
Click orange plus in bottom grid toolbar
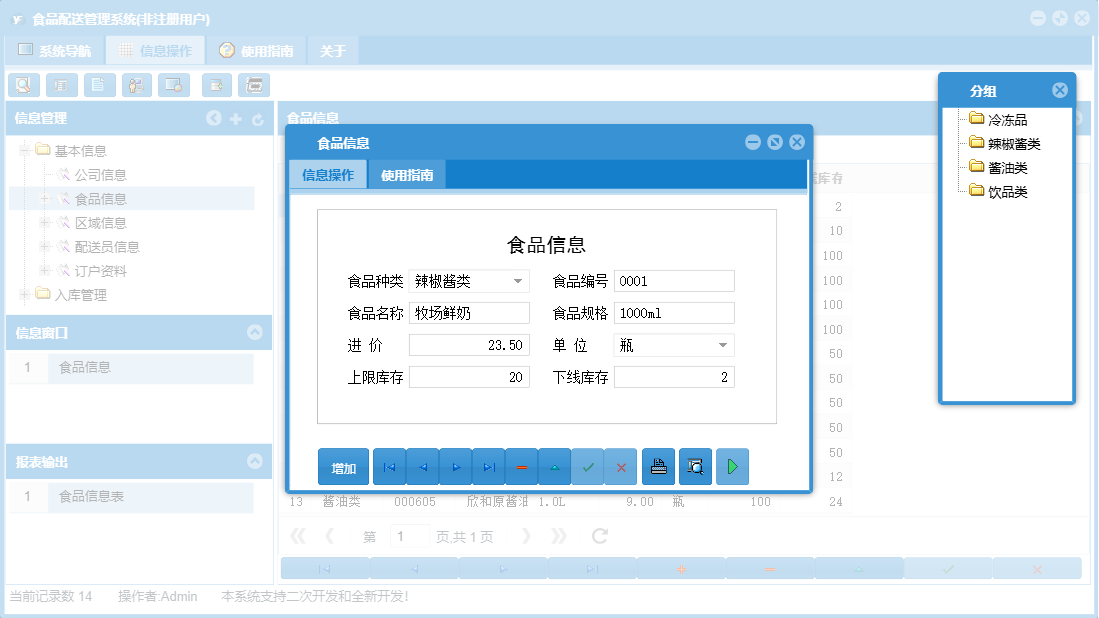click(x=681, y=569)
